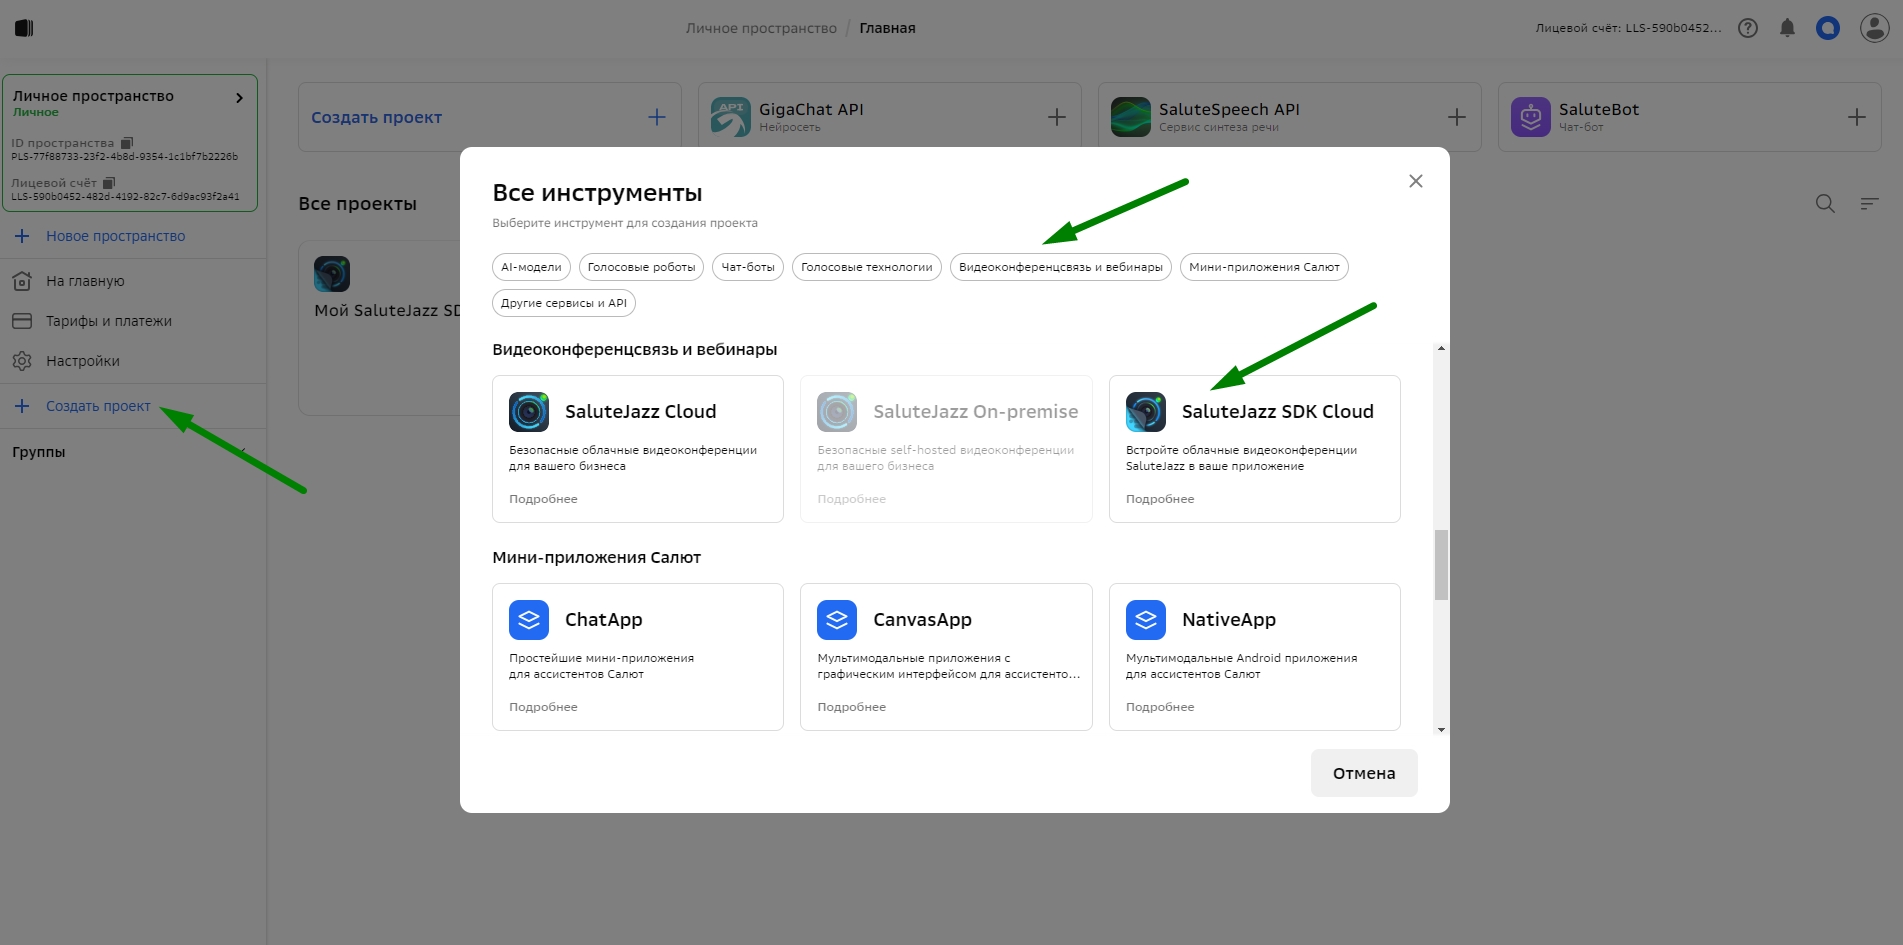The image size is (1903, 945).
Task: Click the gear icon for Настройки
Action: pyautogui.click(x=22, y=361)
